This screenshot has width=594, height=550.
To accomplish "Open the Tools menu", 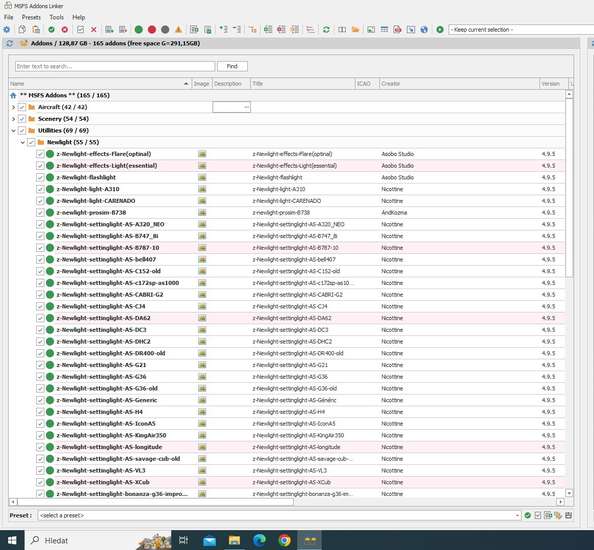I will click(56, 17).
